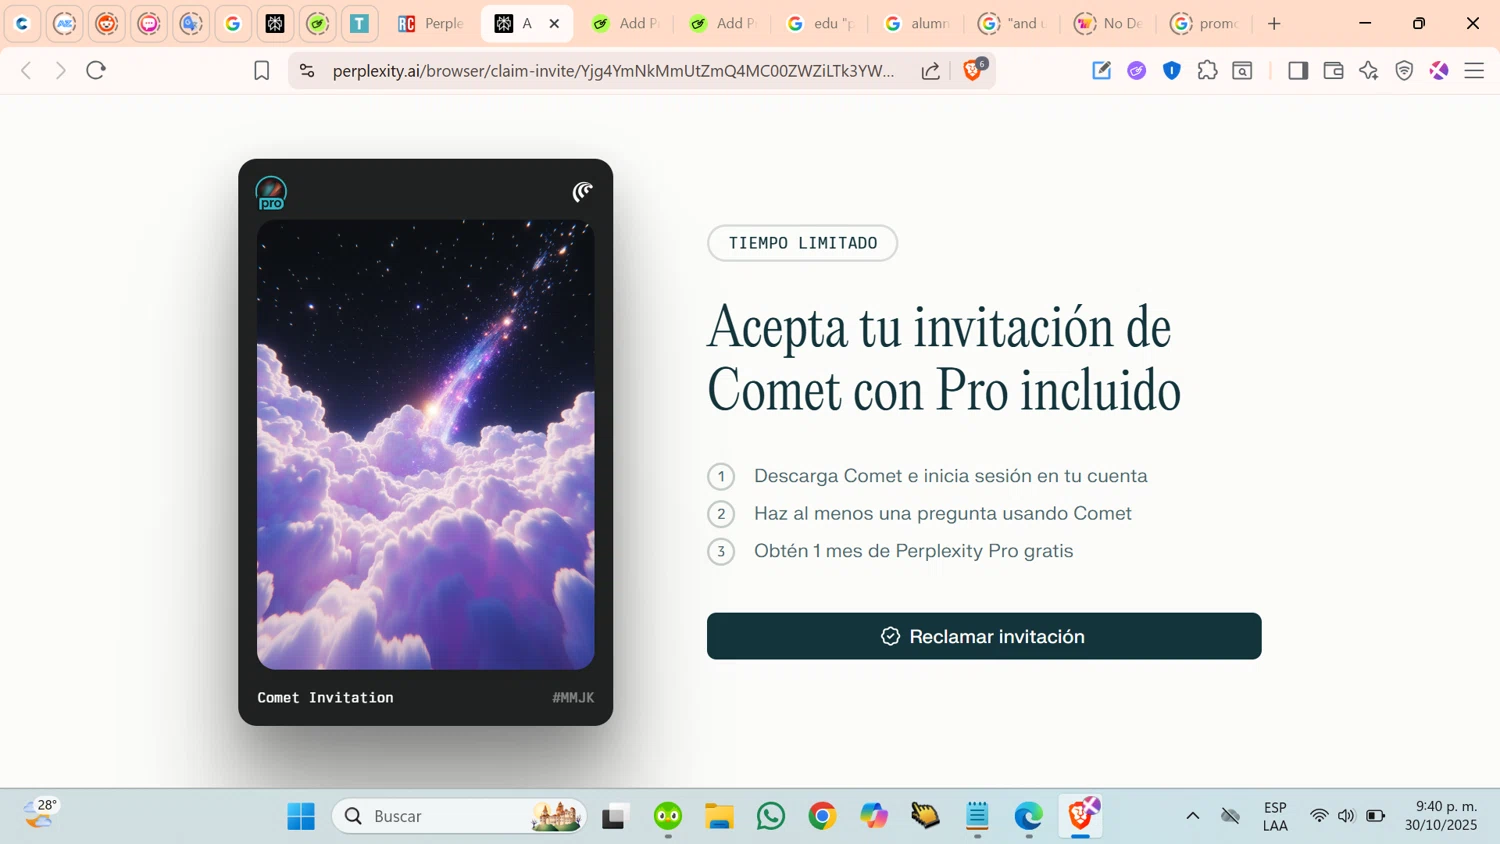Switch to the 'alumn' Google tab
This screenshot has height=844, width=1500.
(917, 23)
